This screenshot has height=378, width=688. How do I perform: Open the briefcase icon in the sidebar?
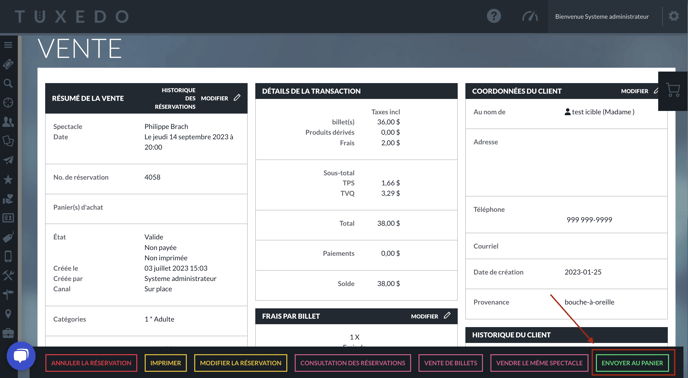[8, 333]
